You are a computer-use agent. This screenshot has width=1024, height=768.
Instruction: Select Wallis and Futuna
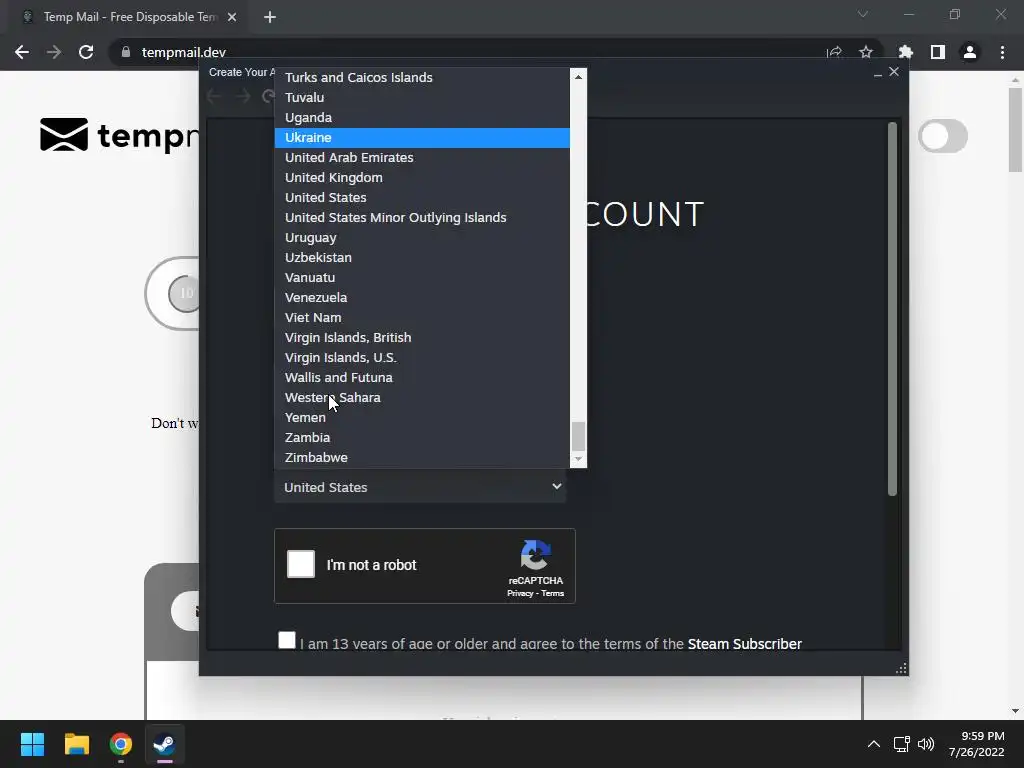pyautogui.click(x=422, y=377)
